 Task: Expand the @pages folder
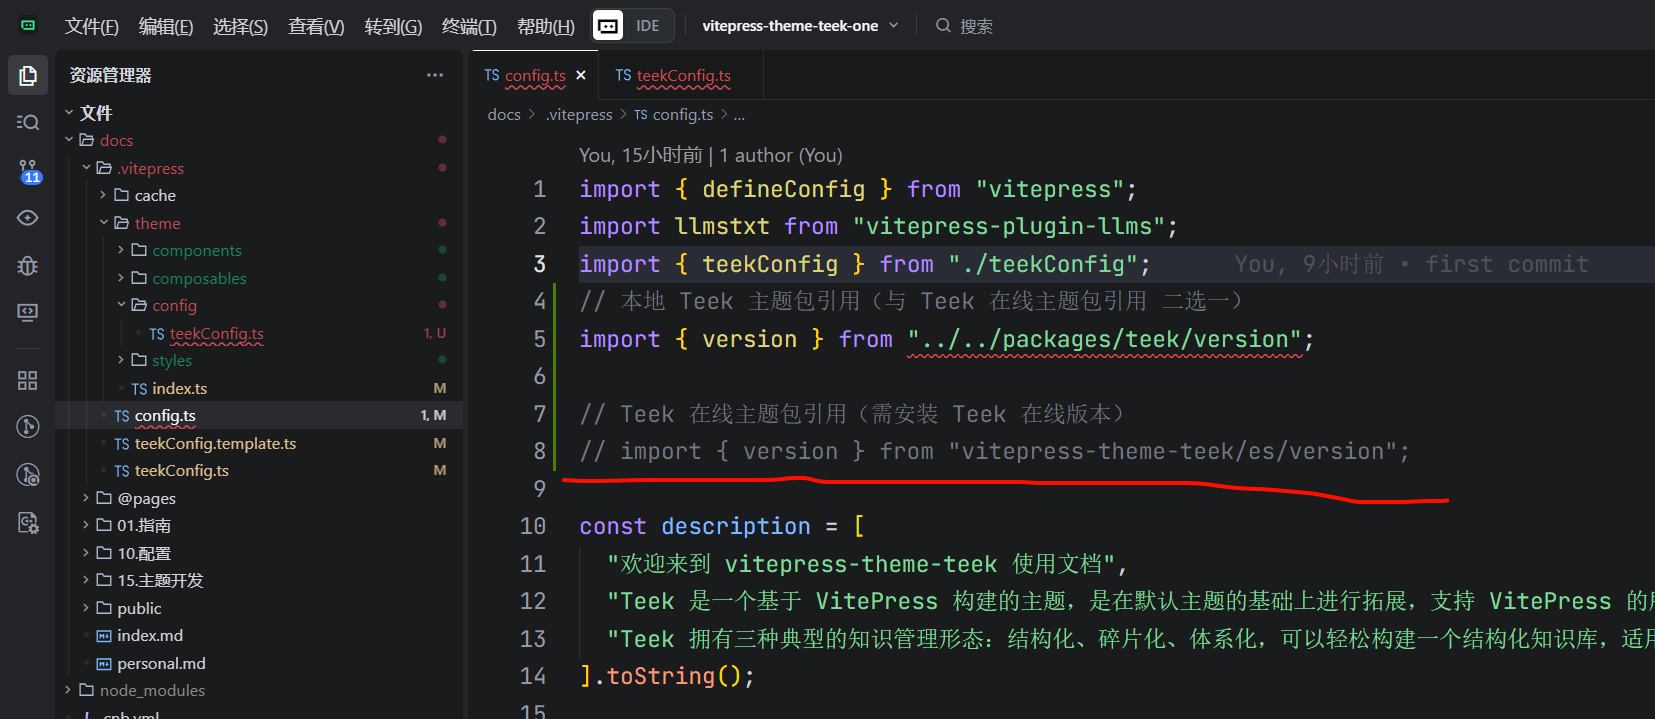point(146,498)
